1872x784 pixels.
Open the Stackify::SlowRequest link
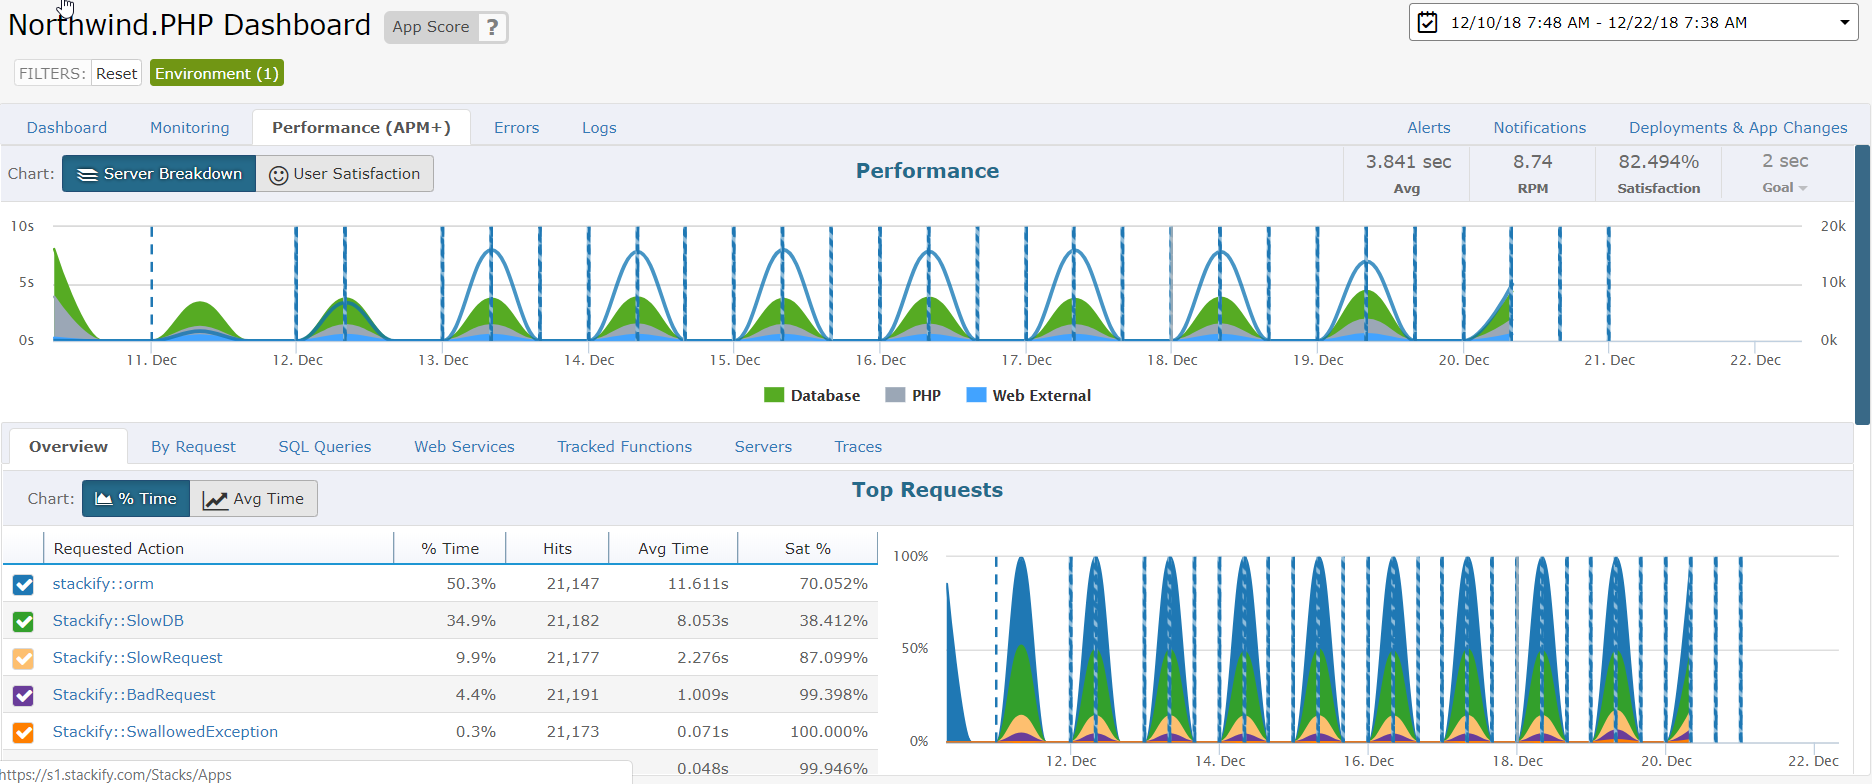[x=138, y=657]
